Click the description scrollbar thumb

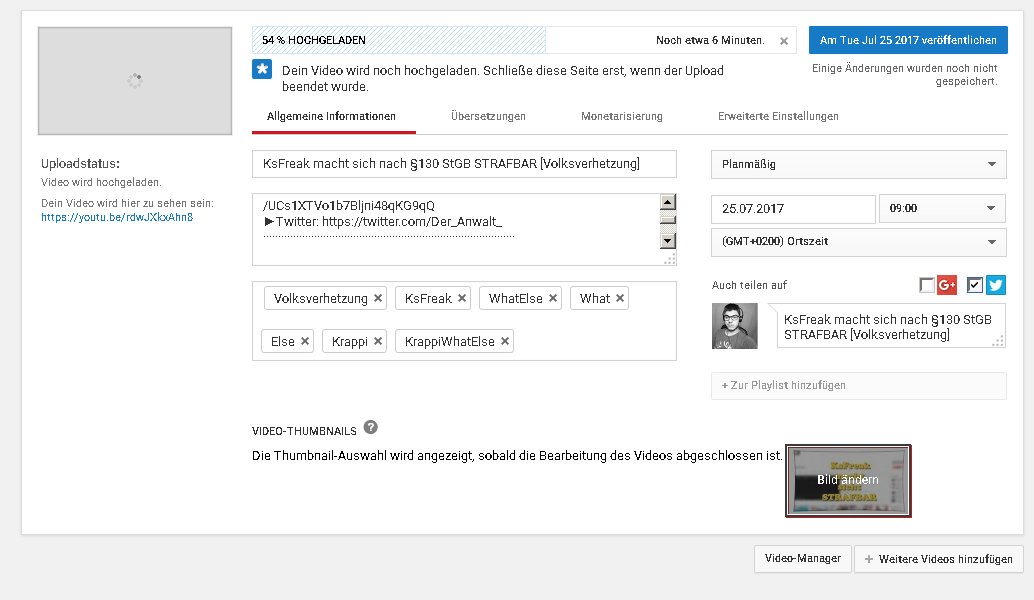668,220
